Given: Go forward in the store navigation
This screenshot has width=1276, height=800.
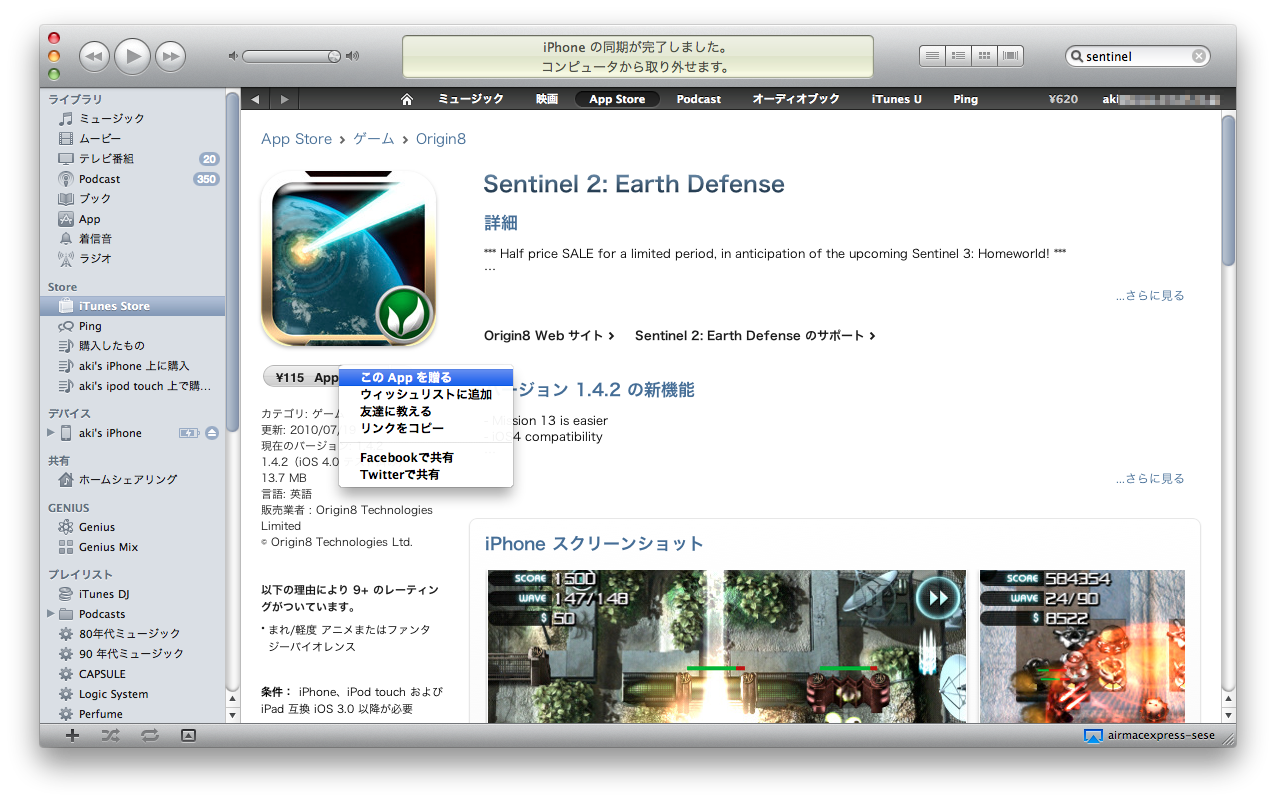Looking at the screenshot, I should pyautogui.click(x=285, y=99).
